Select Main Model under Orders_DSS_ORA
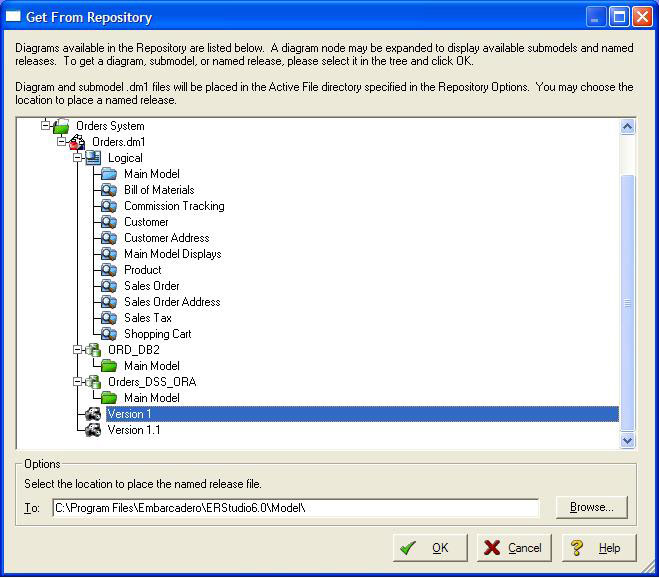The height and width of the screenshot is (578, 659). tap(152, 398)
